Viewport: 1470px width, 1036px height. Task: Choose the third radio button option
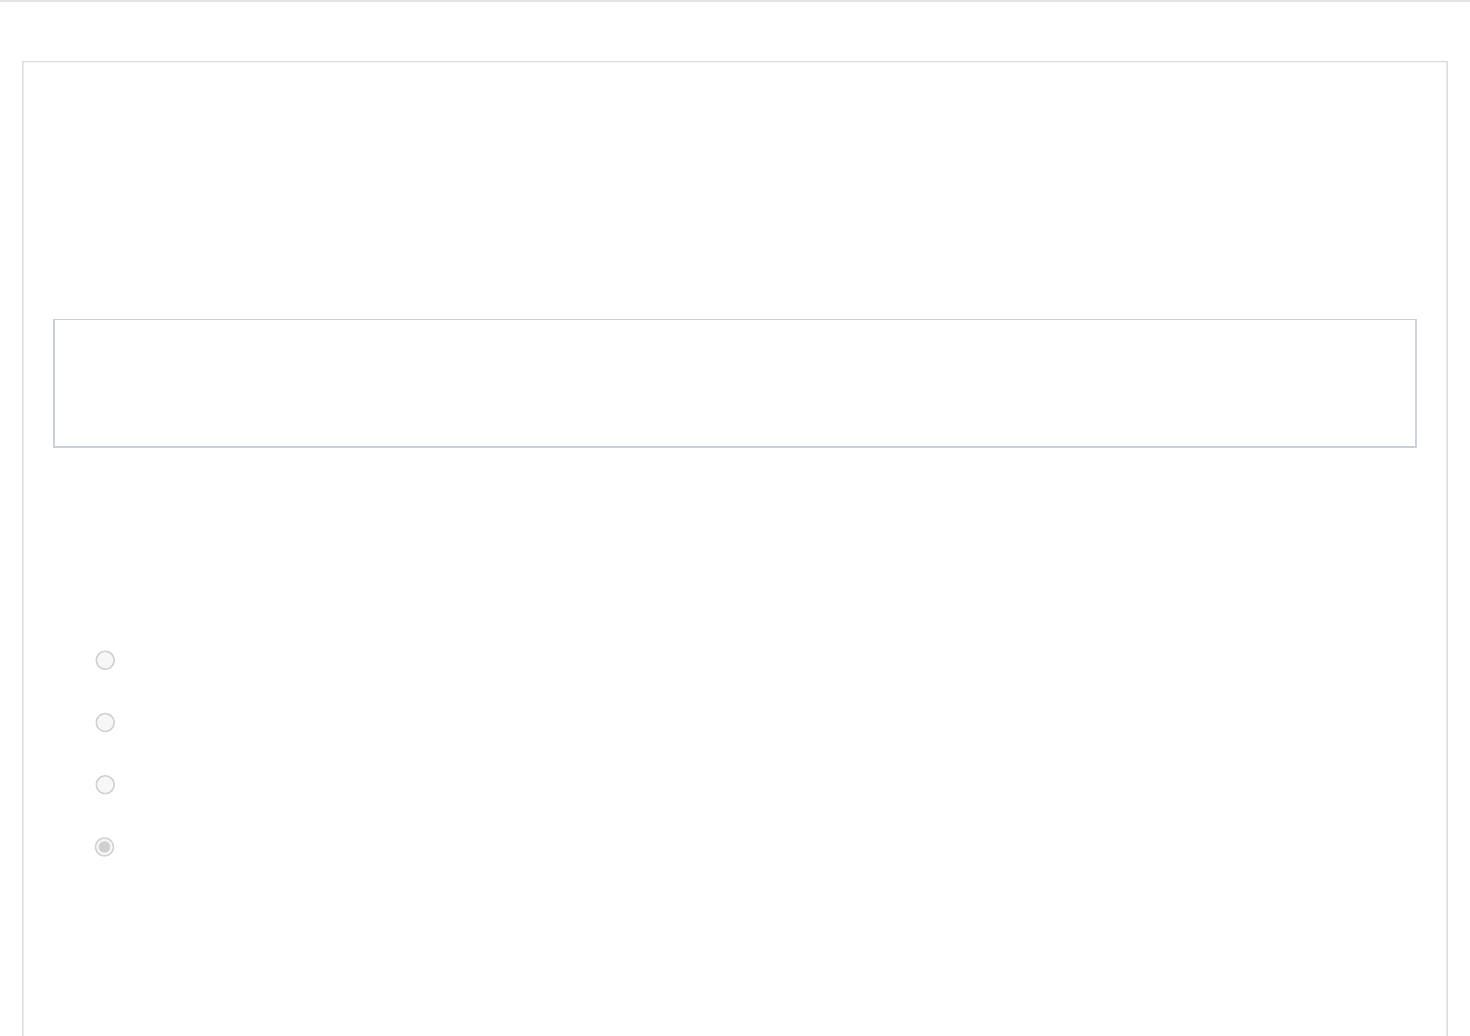coord(105,785)
